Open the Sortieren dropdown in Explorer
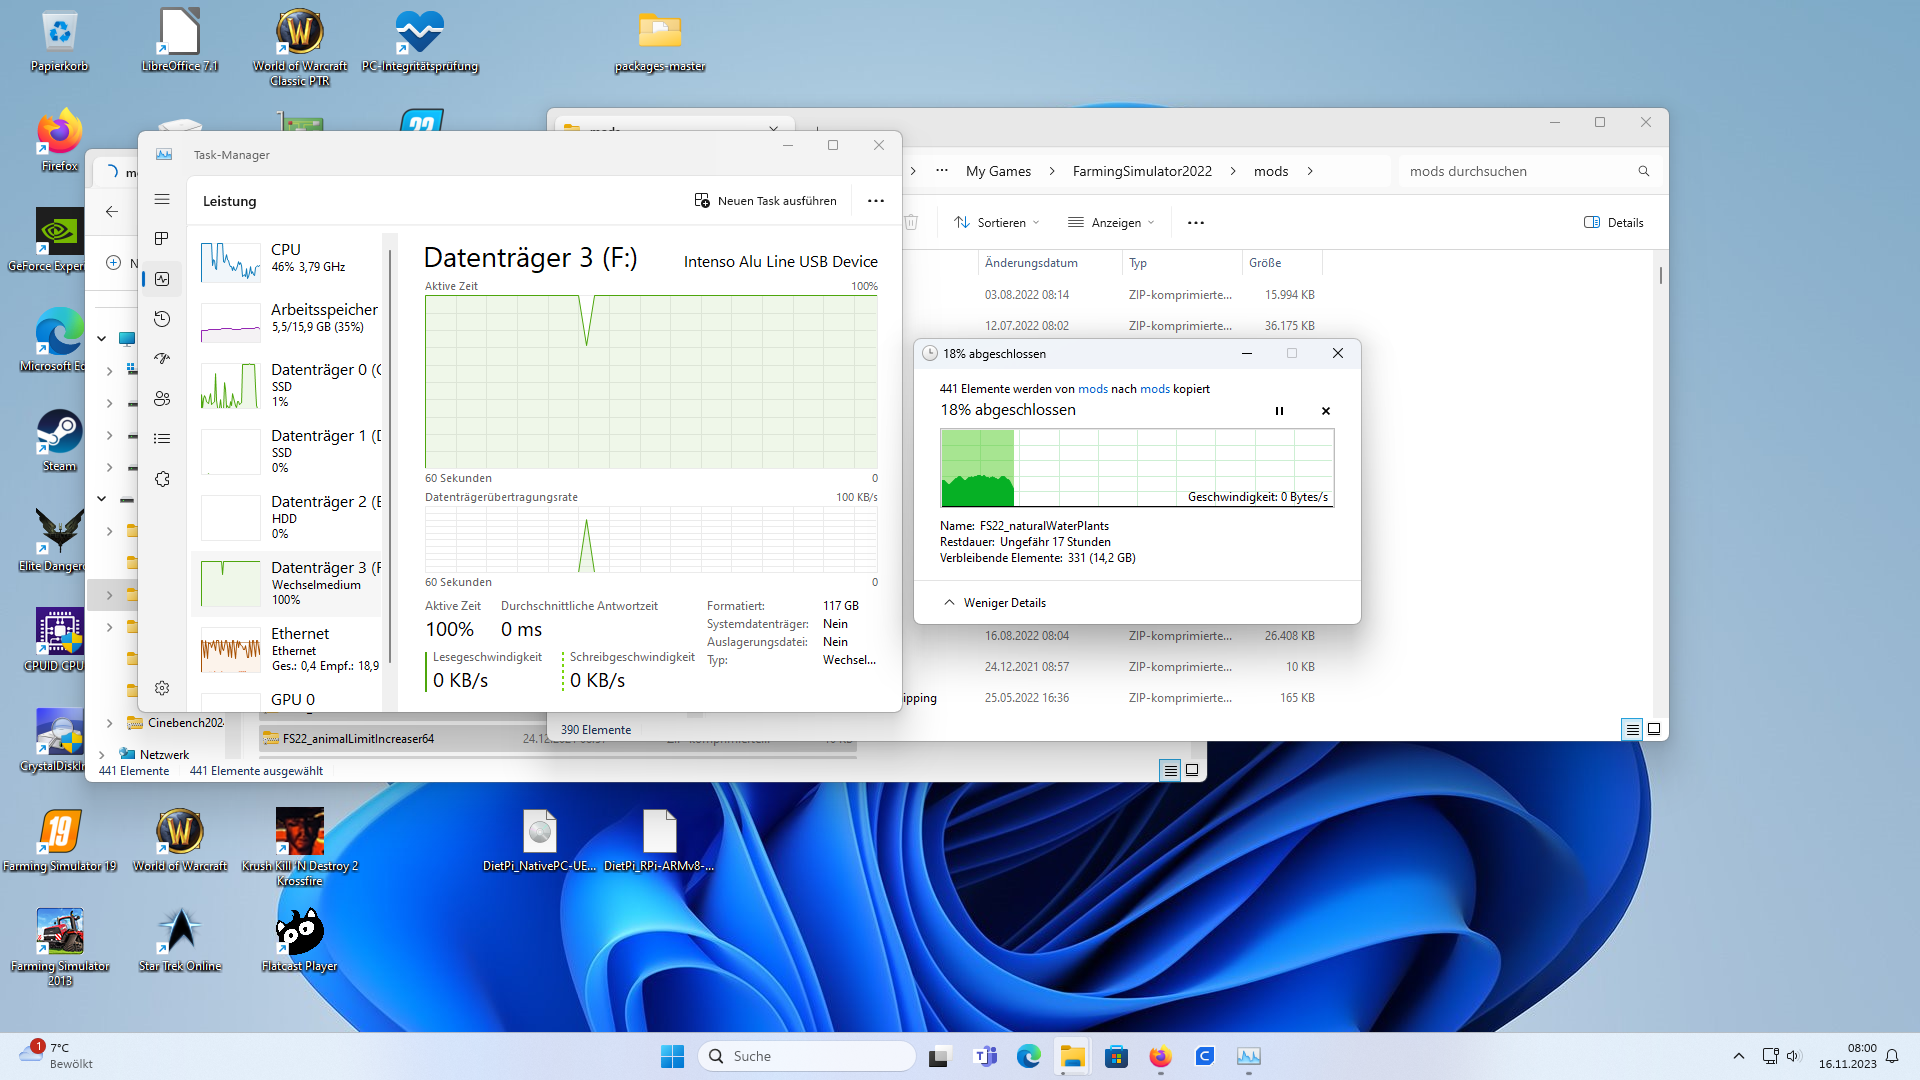The height and width of the screenshot is (1080, 1920). coord(996,222)
